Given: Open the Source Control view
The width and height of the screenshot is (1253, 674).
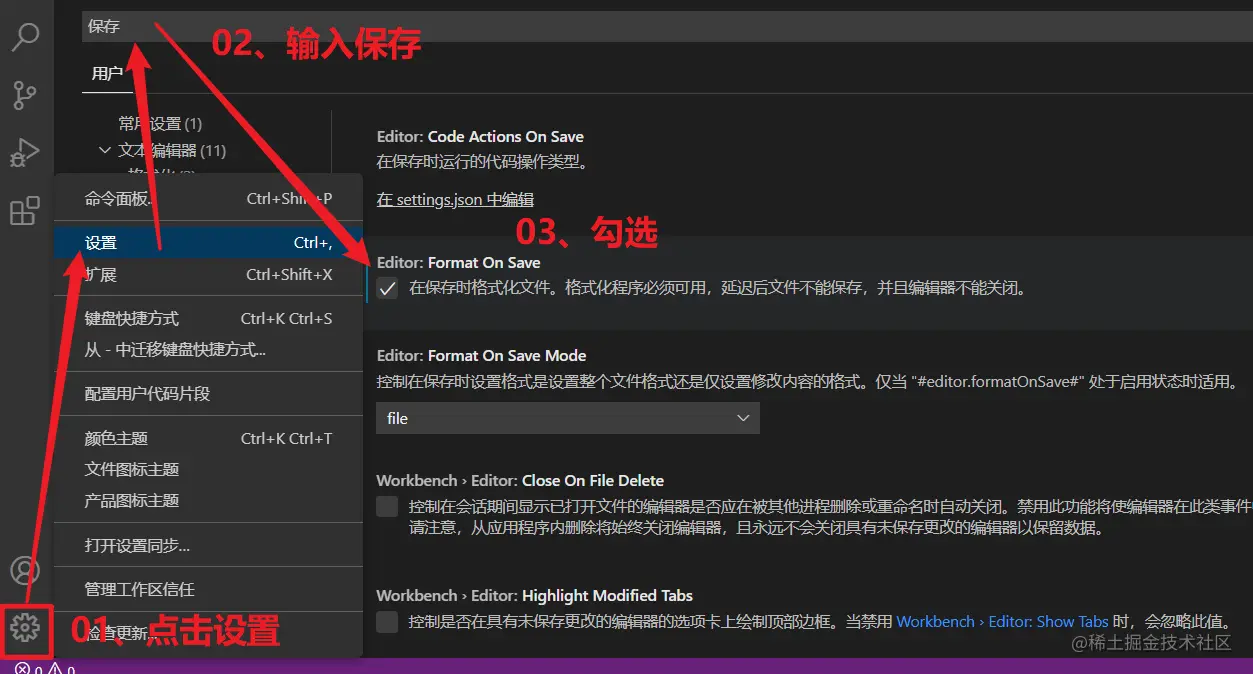Looking at the screenshot, I should 25,95.
